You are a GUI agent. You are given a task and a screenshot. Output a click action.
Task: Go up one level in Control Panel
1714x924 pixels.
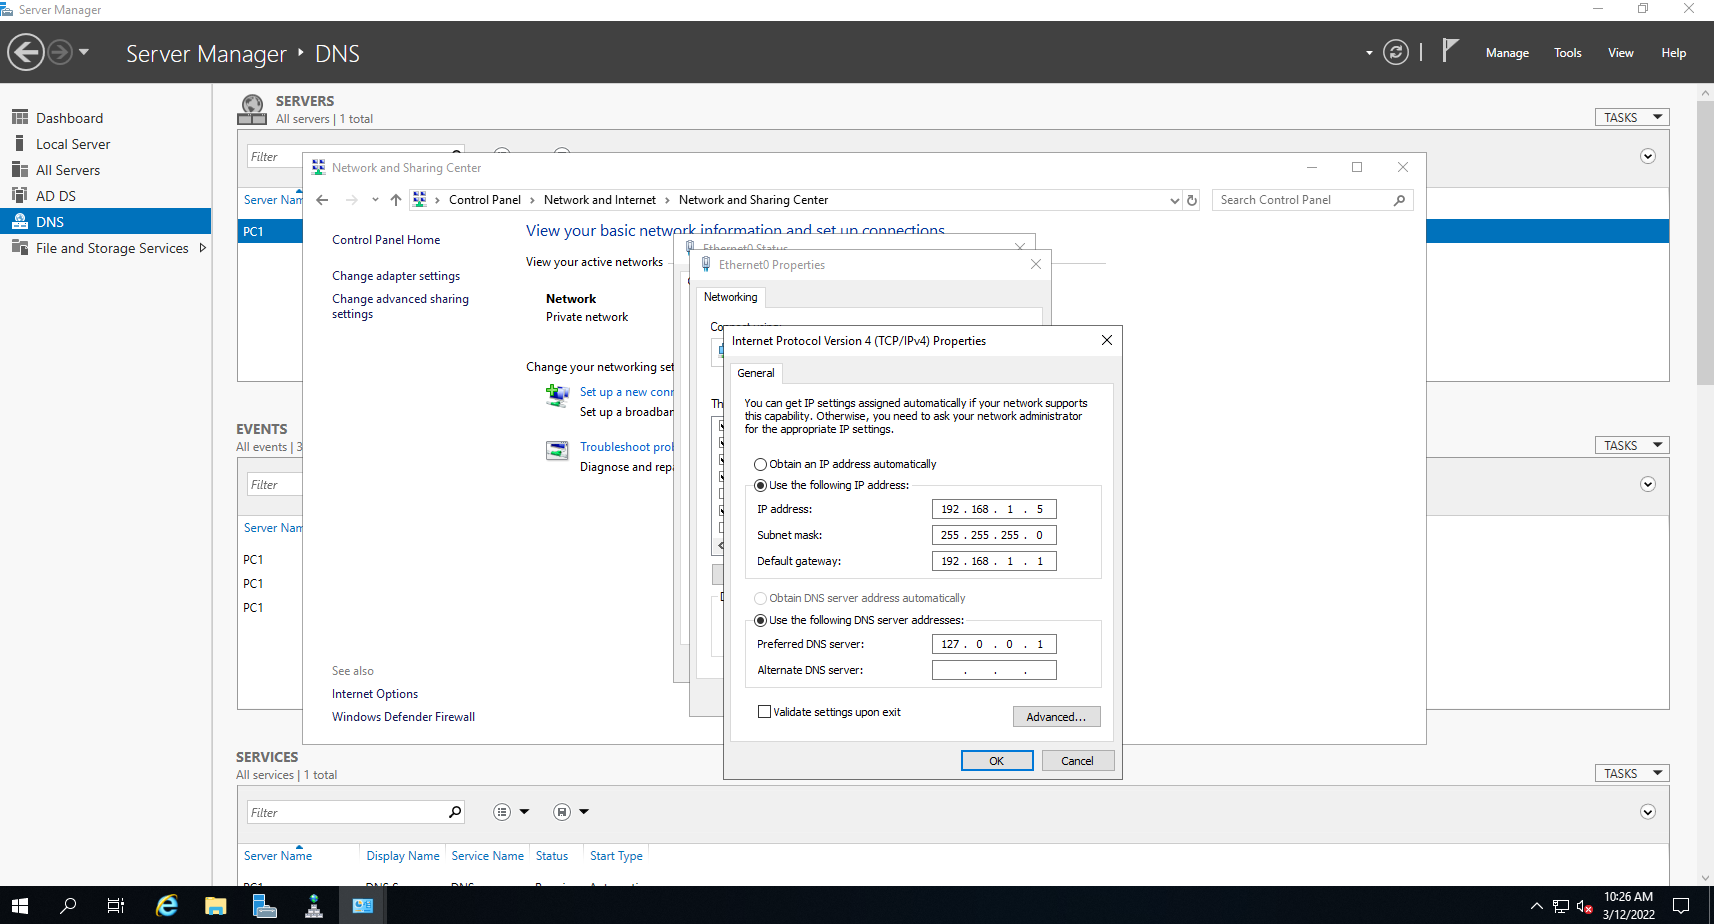point(396,200)
